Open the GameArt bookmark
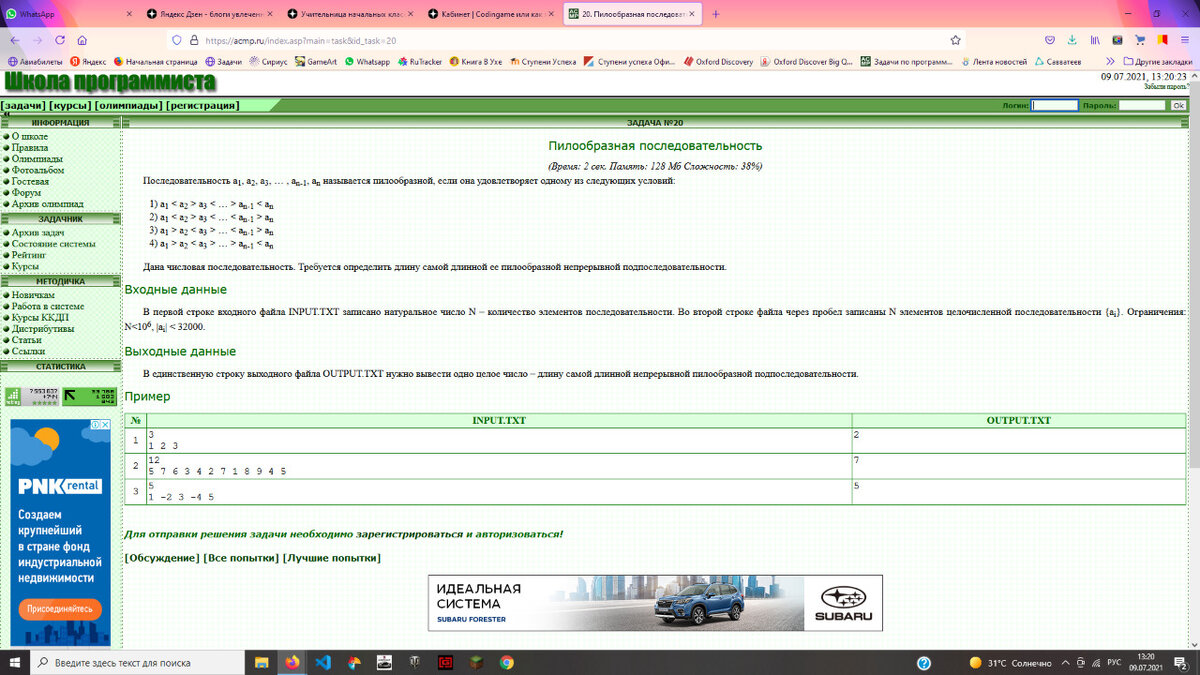This screenshot has width=1200, height=675. pyautogui.click(x=315, y=61)
